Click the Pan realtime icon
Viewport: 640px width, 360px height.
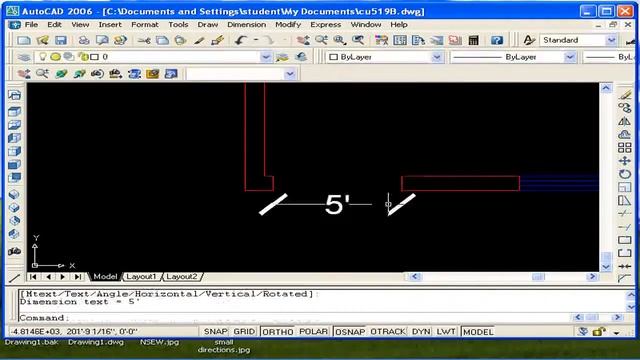(303, 40)
